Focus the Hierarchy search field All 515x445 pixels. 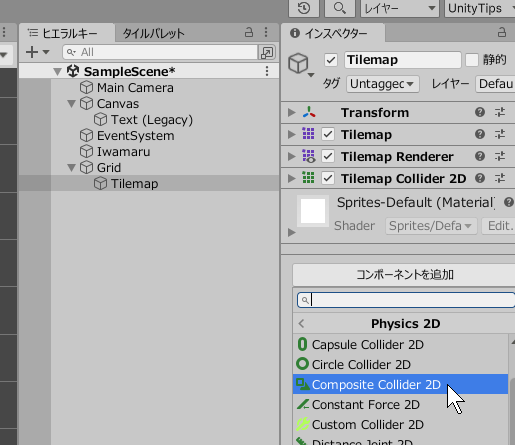tap(160, 52)
